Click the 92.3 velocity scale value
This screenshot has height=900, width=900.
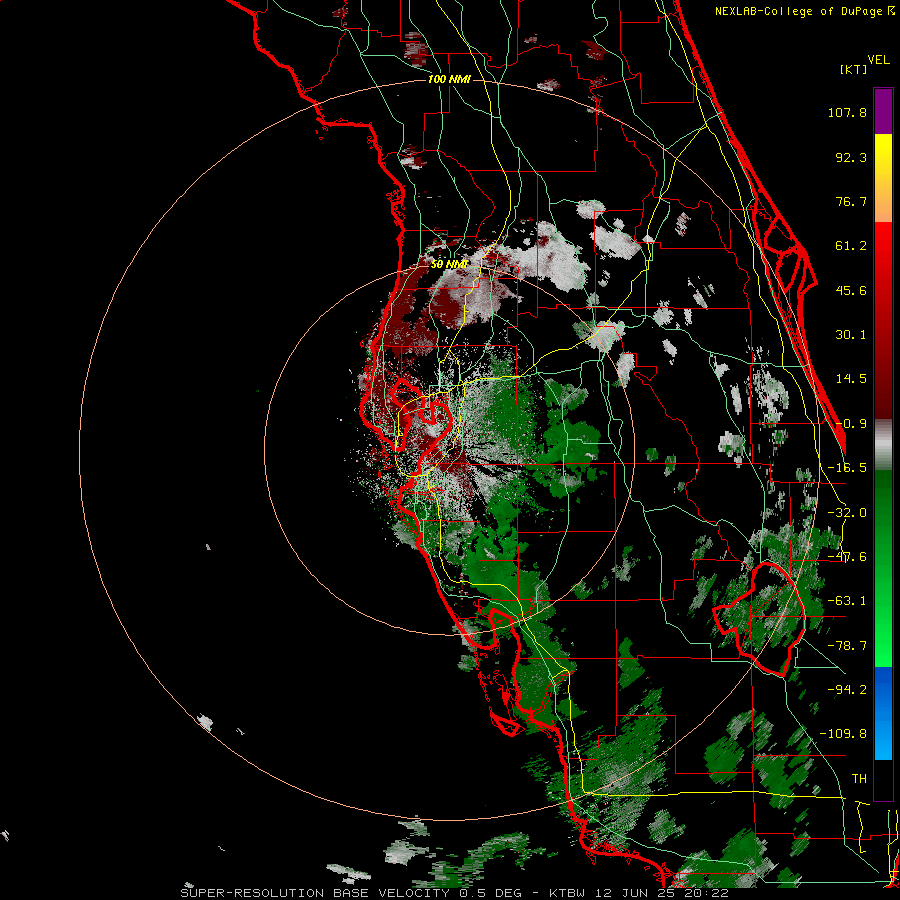tap(851, 157)
